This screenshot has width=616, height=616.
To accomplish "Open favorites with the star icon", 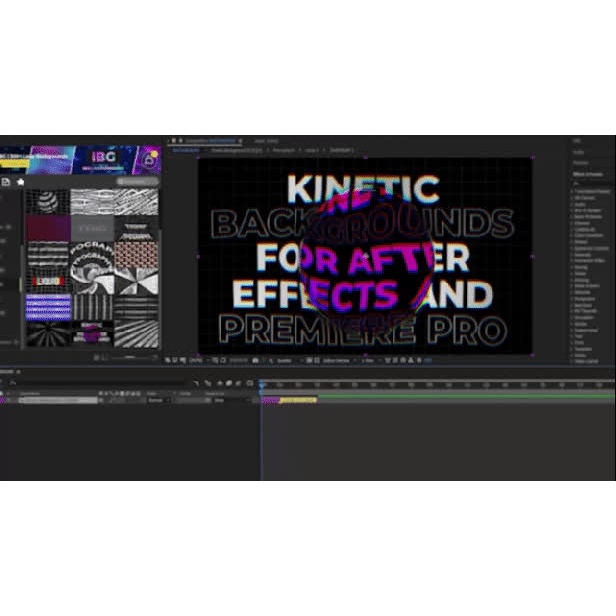I will (x=20, y=182).
